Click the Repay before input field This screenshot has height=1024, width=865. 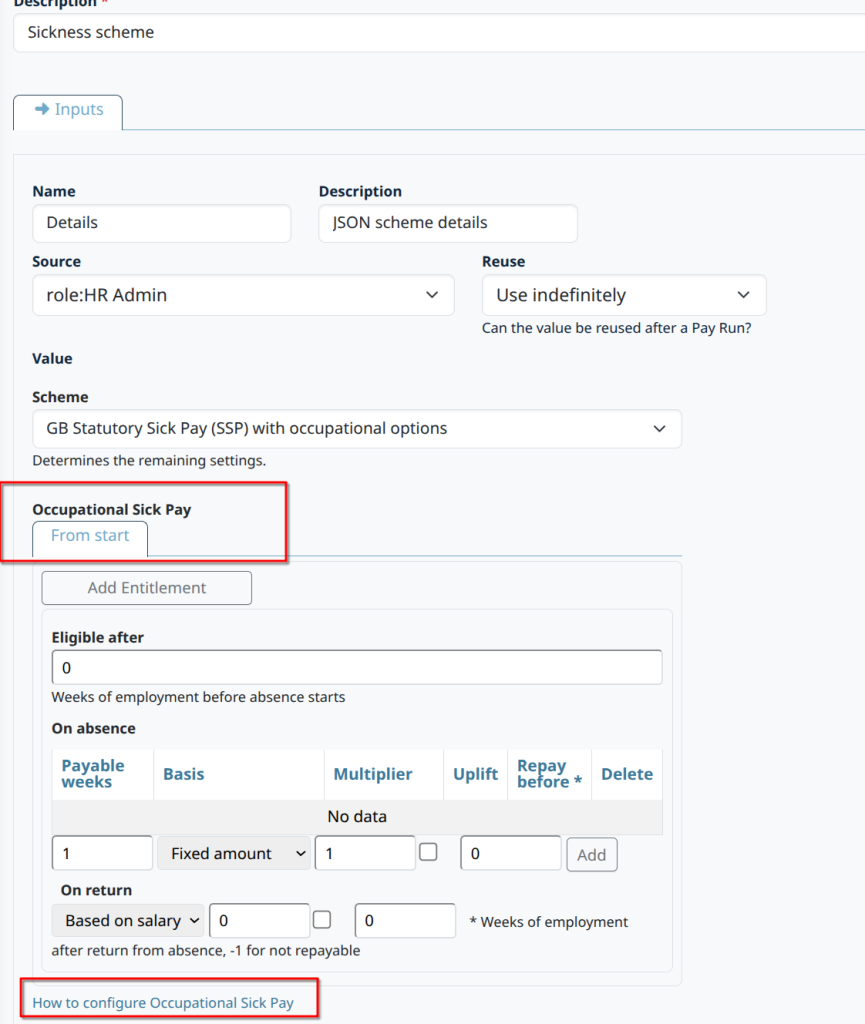click(x=511, y=854)
